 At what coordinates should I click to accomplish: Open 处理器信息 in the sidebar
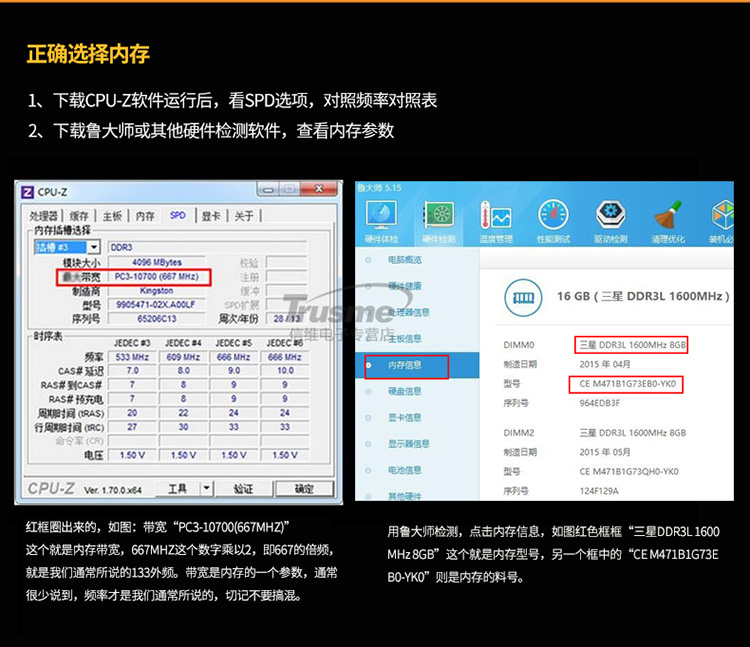click(x=408, y=313)
